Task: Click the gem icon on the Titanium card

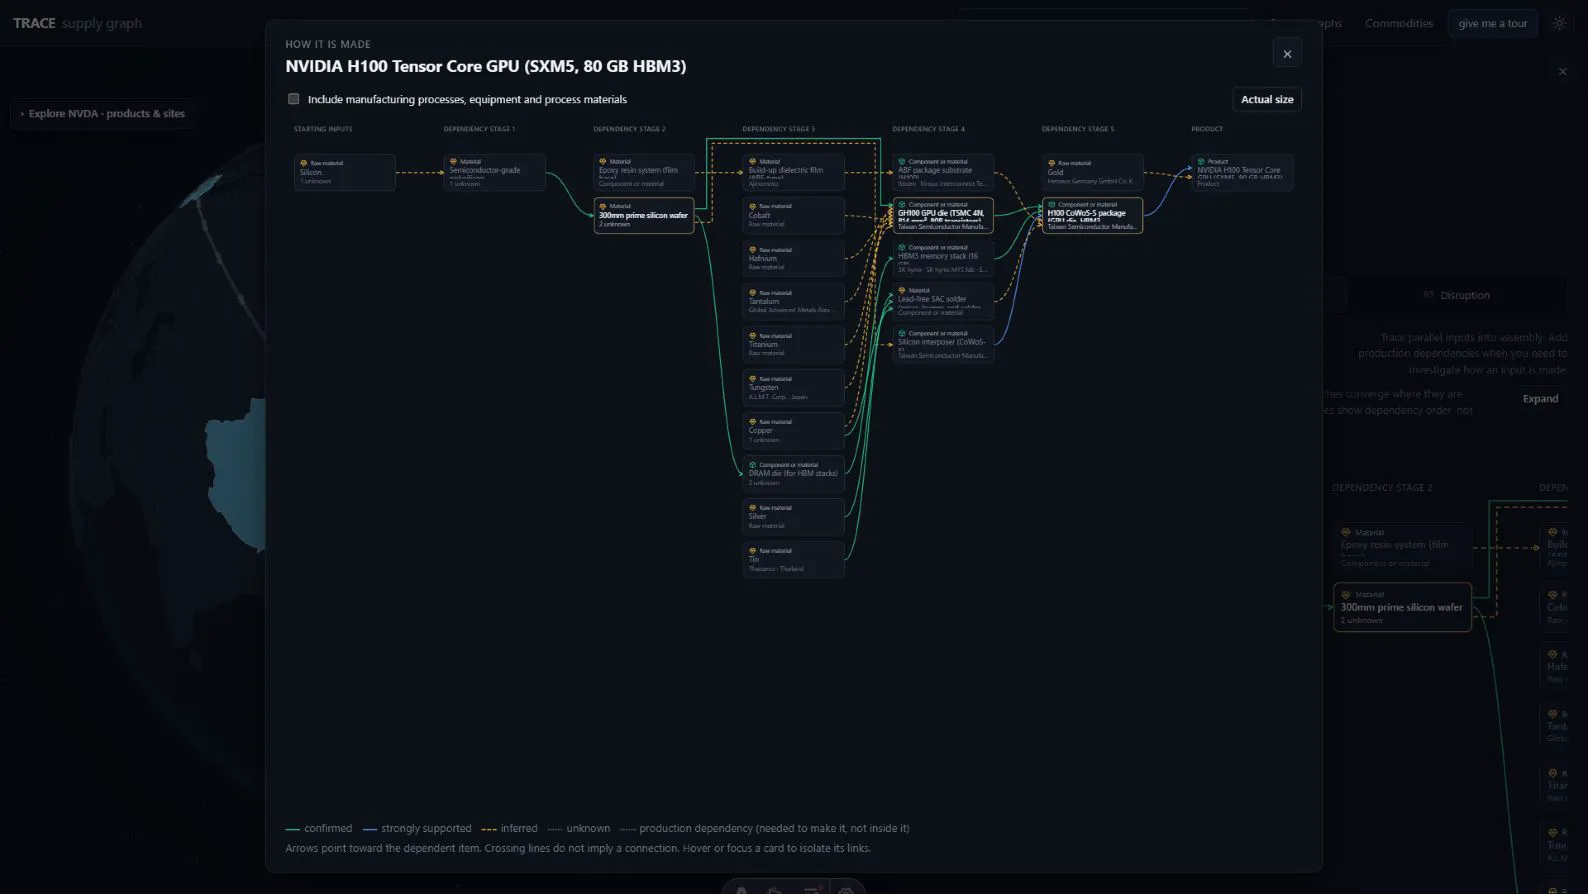Action: [x=753, y=335]
